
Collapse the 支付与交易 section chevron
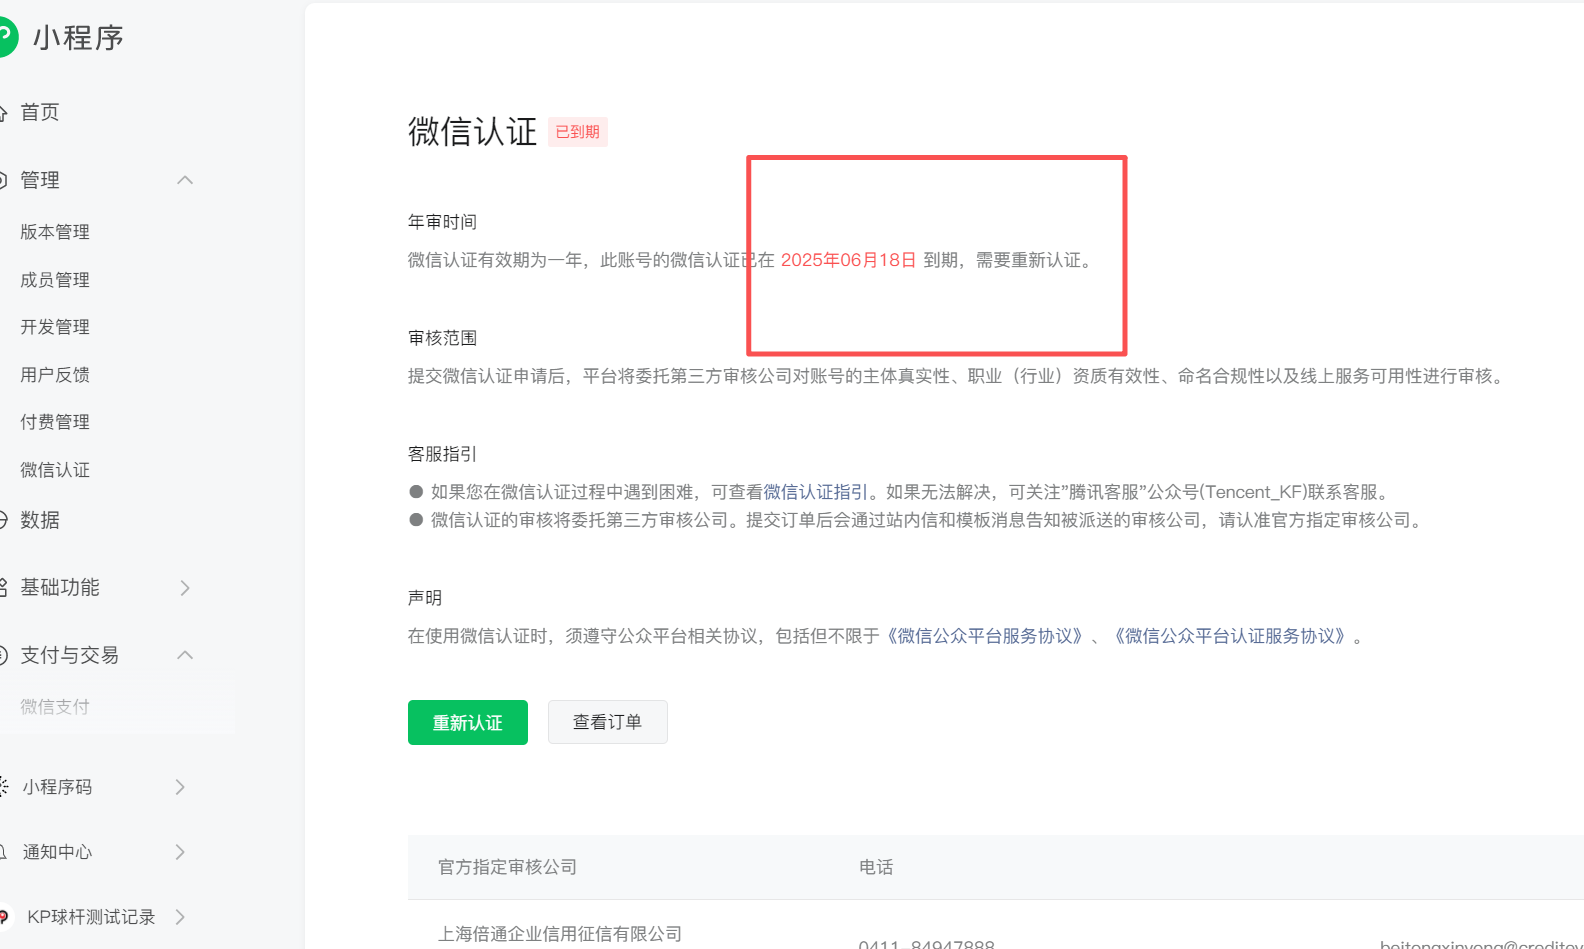coord(185,655)
